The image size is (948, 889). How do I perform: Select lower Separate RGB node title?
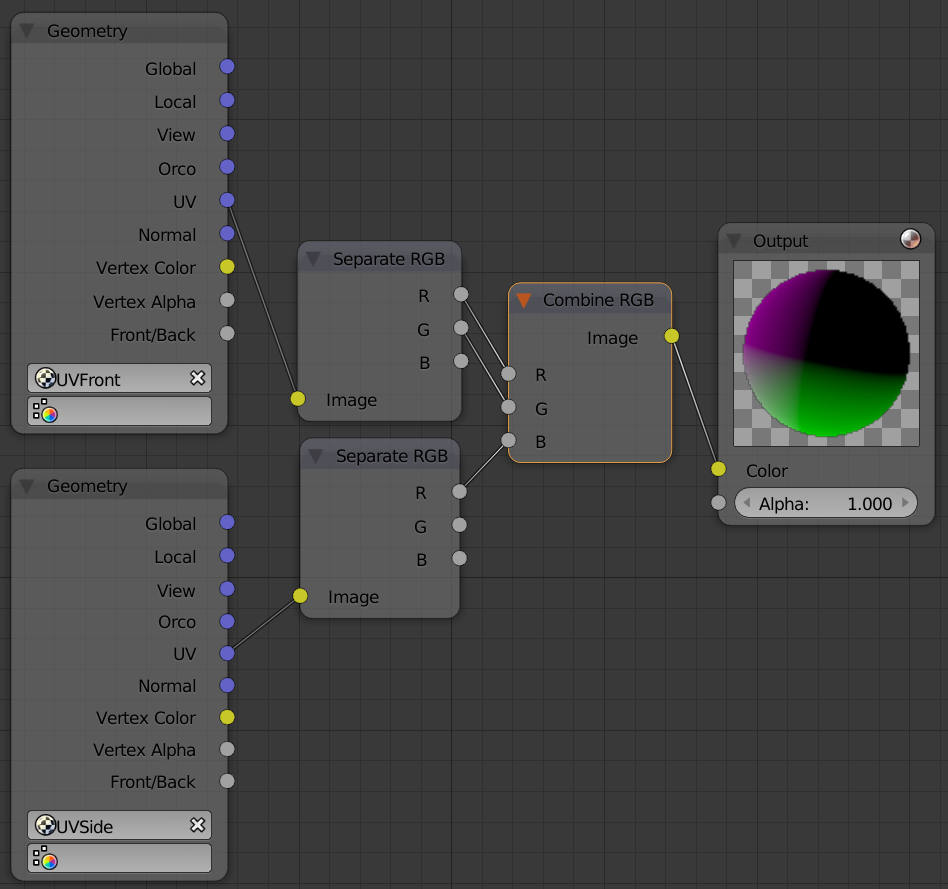392,456
